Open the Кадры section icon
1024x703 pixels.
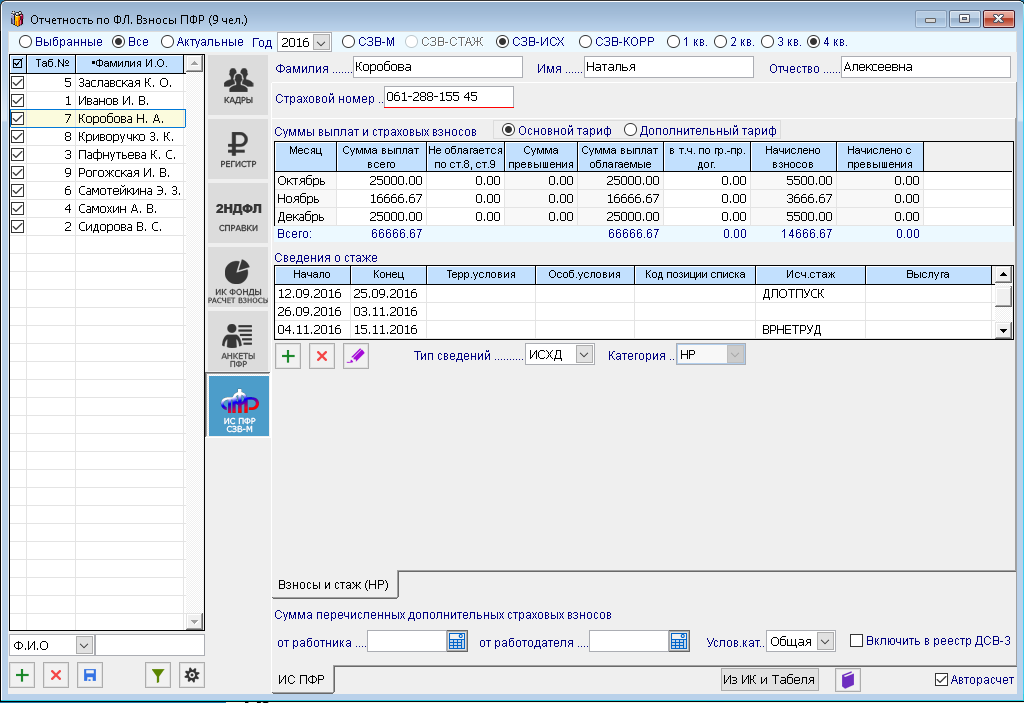pyautogui.click(x=238, y=86)
